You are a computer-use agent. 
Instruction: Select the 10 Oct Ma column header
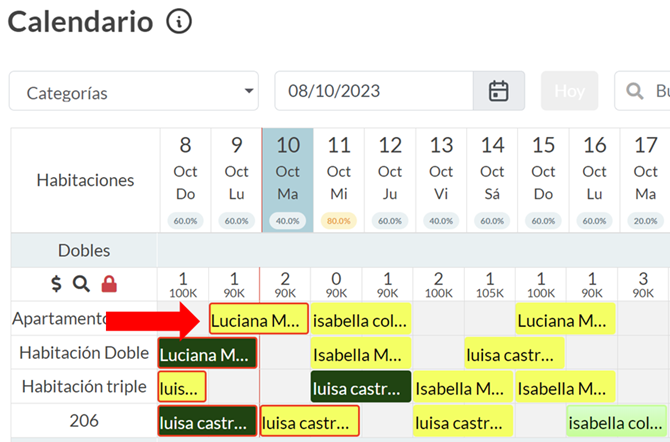[x=288, y=170]
